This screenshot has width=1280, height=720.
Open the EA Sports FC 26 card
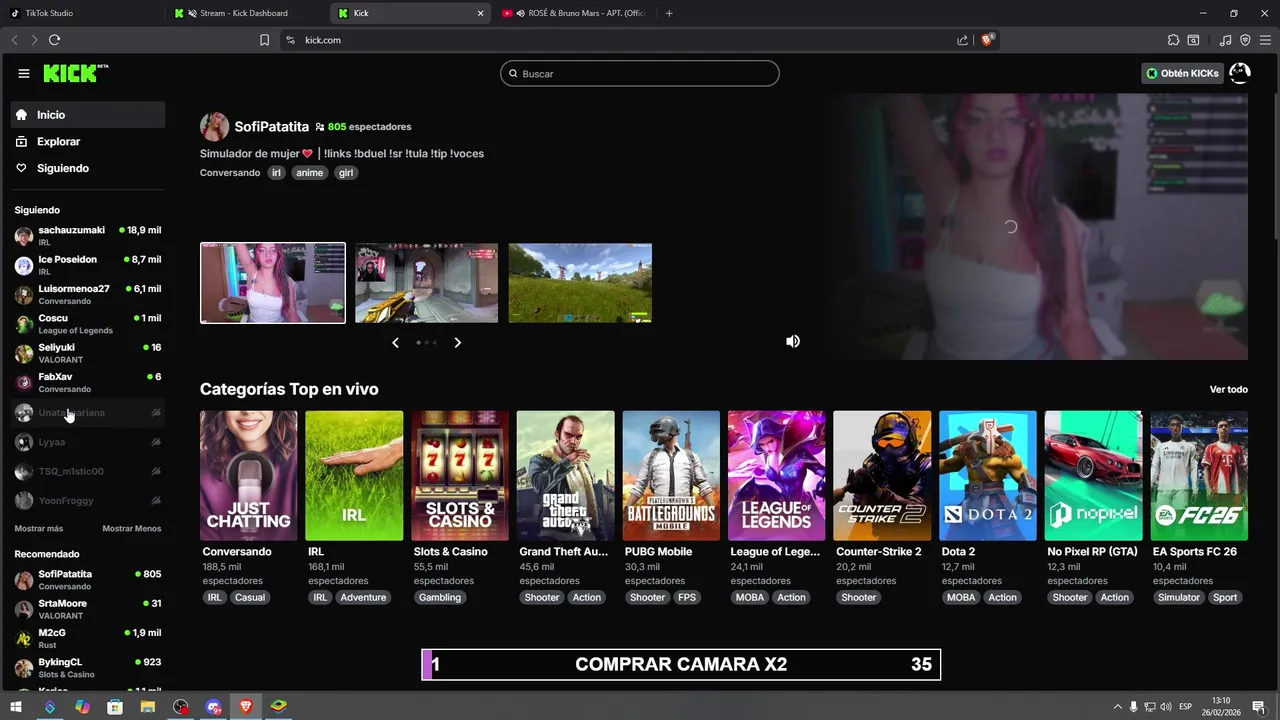1199,476
